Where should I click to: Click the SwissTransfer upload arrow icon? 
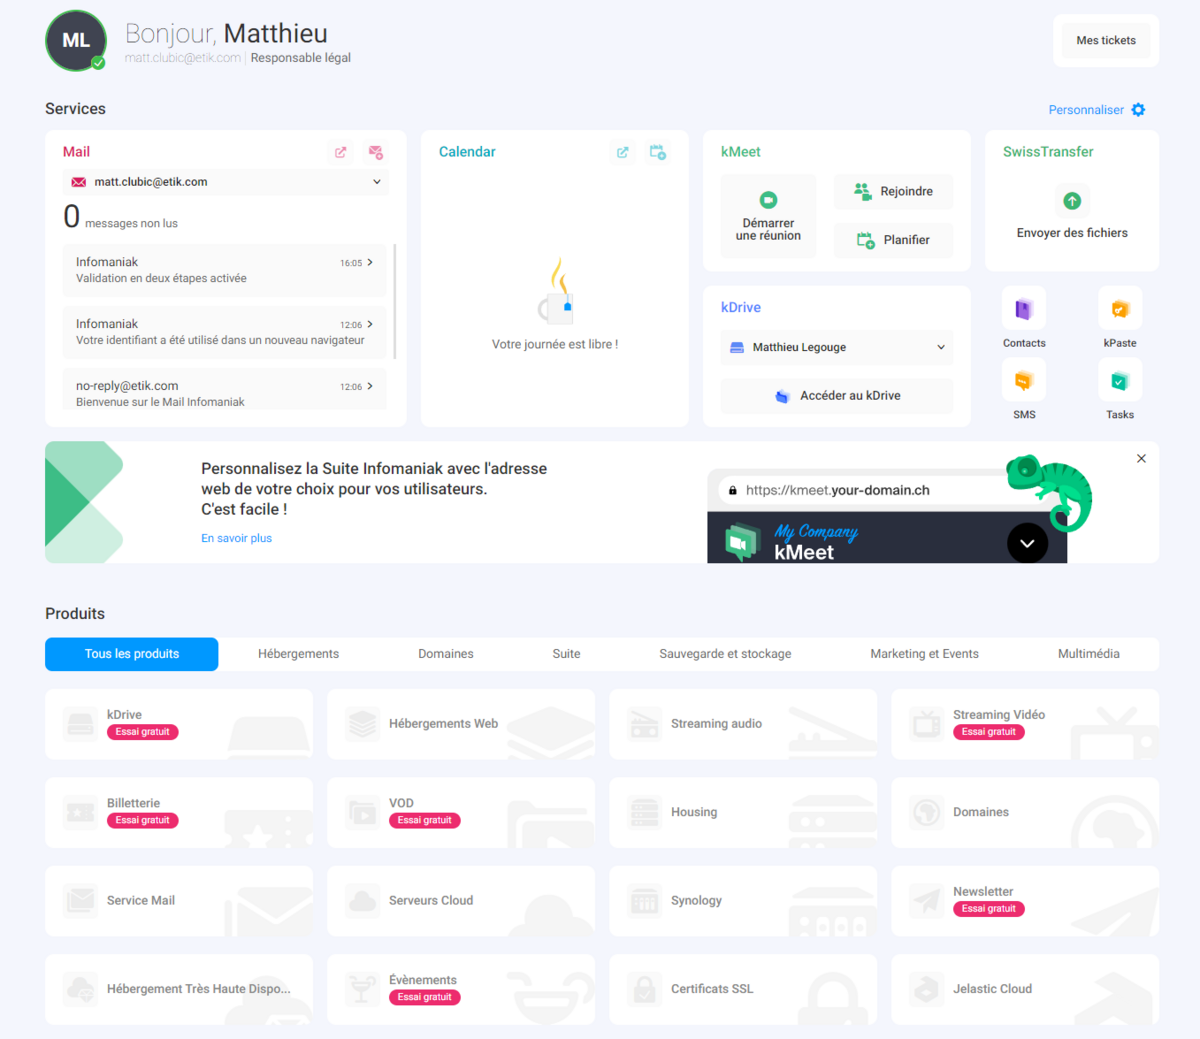pos(1072,201)
